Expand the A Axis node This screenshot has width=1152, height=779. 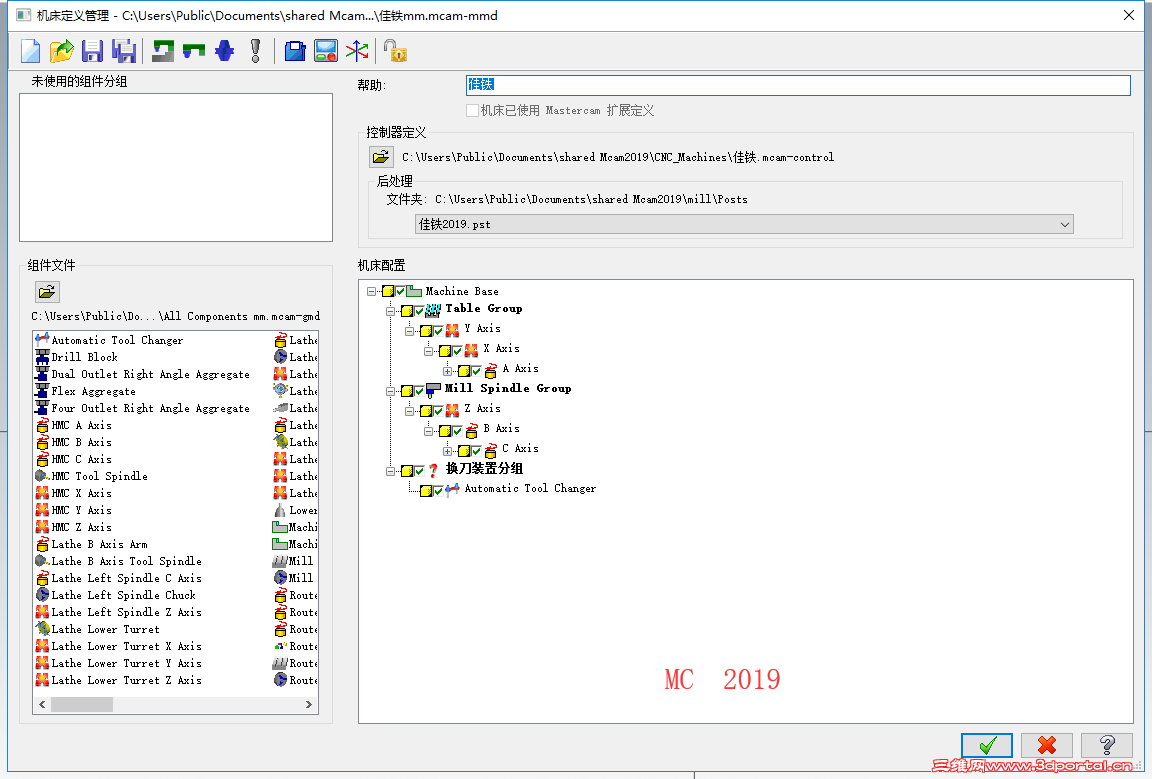point(447,370)
